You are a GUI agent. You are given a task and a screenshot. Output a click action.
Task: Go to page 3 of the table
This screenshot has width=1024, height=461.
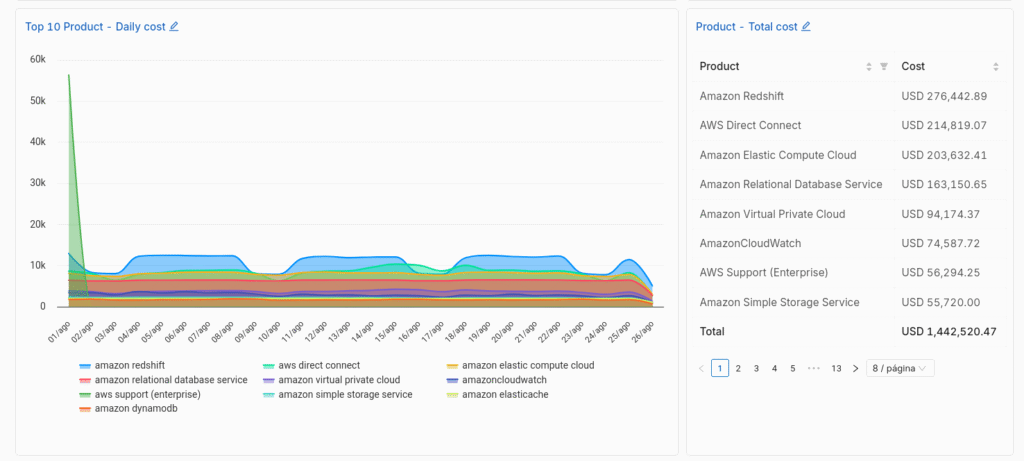coord(756,368)
